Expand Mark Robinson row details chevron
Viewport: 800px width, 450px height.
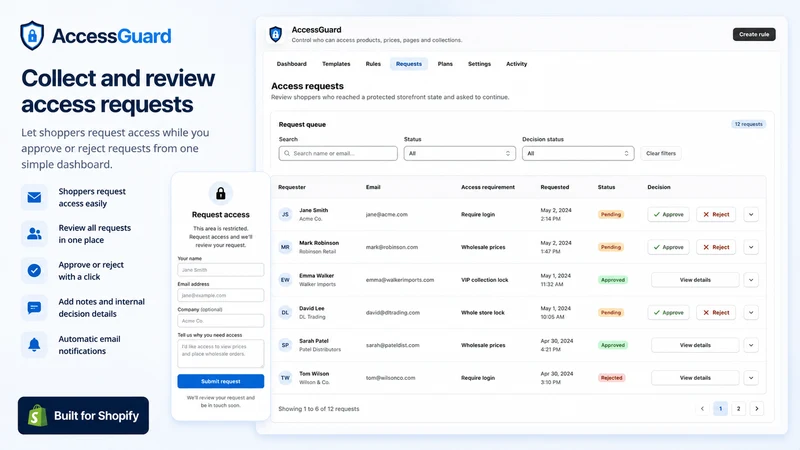[x=751, y=247]
